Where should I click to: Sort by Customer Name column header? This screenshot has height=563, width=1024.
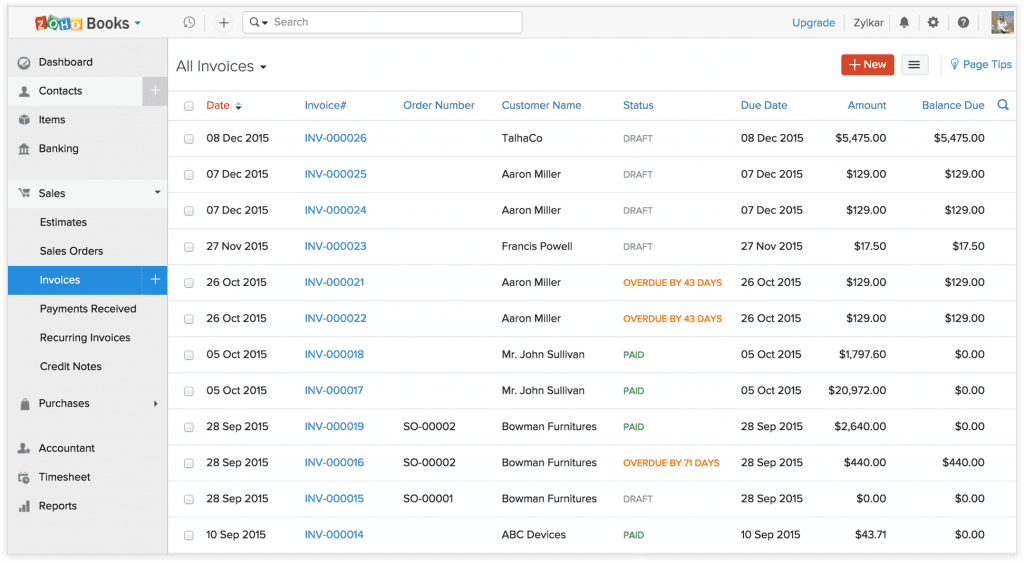tap(541, 105)
